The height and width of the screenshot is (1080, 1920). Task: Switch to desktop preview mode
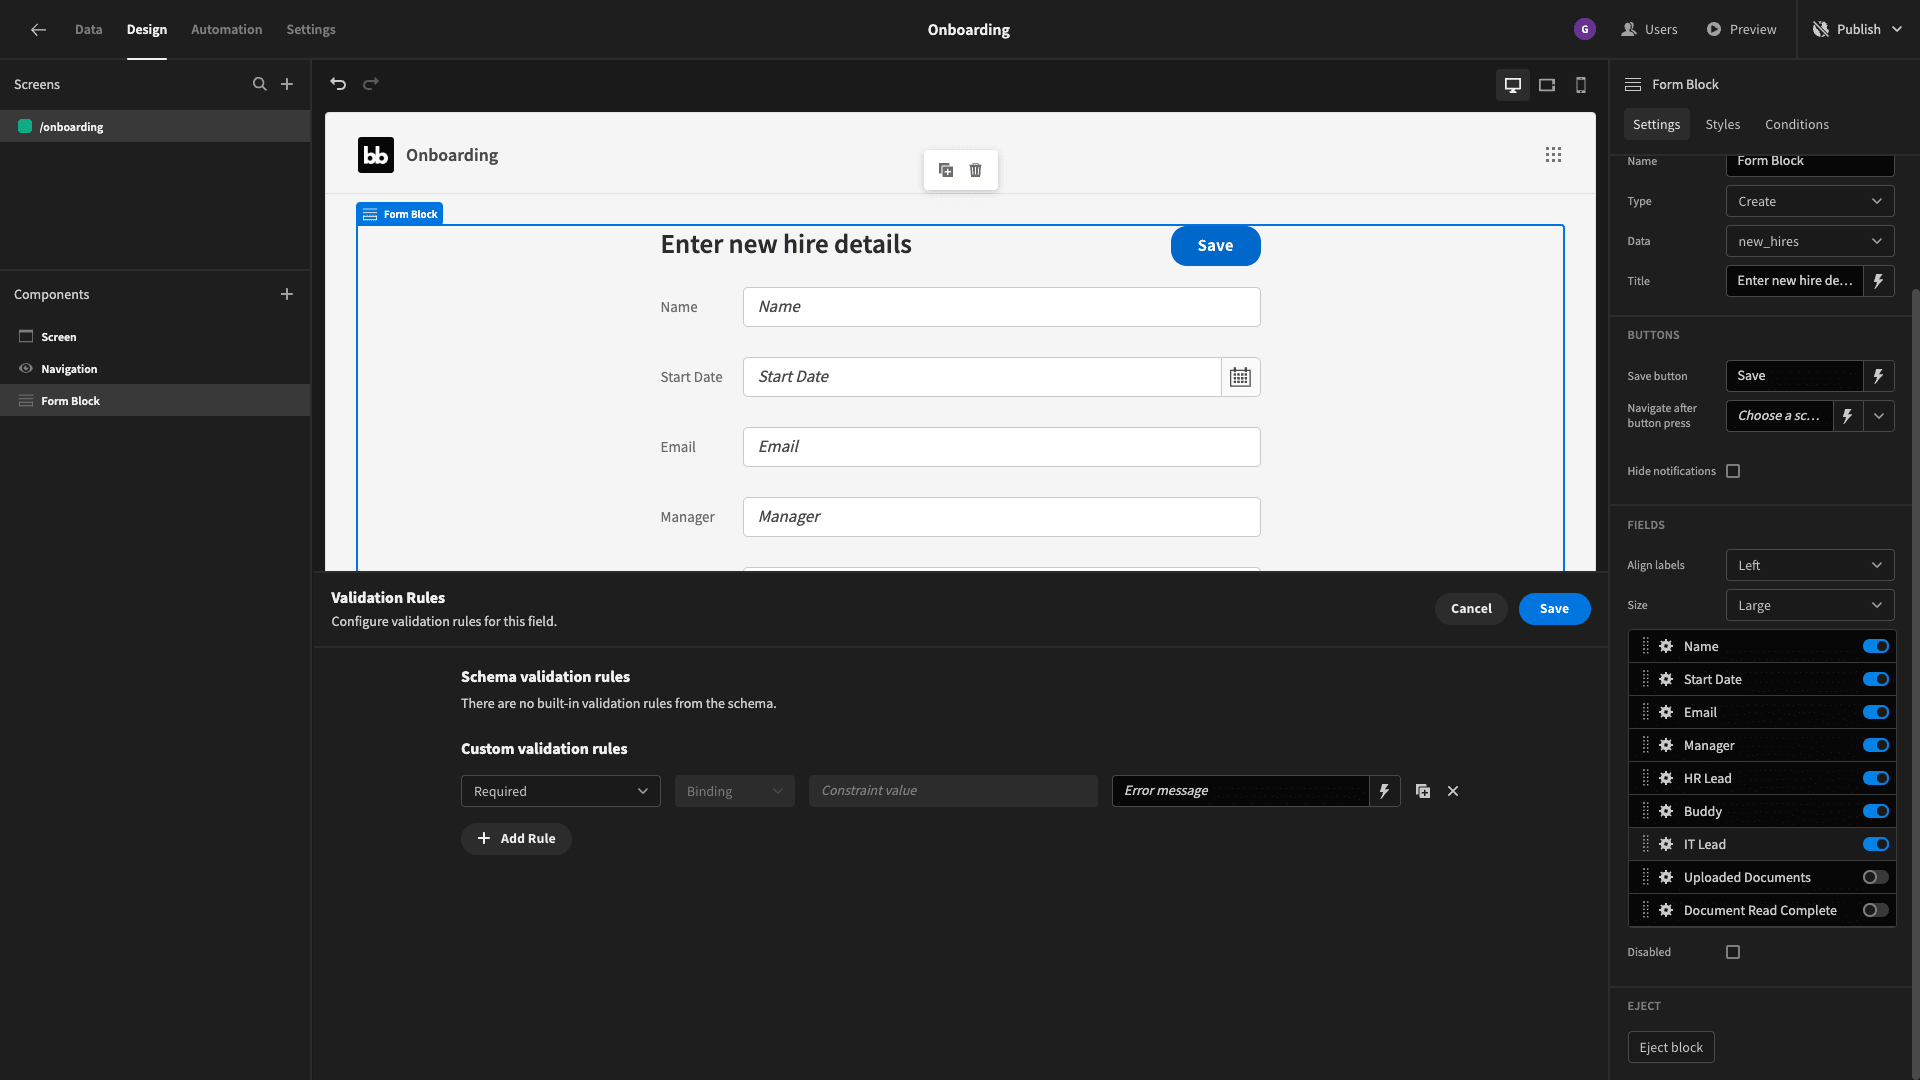tap(1513, 85)
